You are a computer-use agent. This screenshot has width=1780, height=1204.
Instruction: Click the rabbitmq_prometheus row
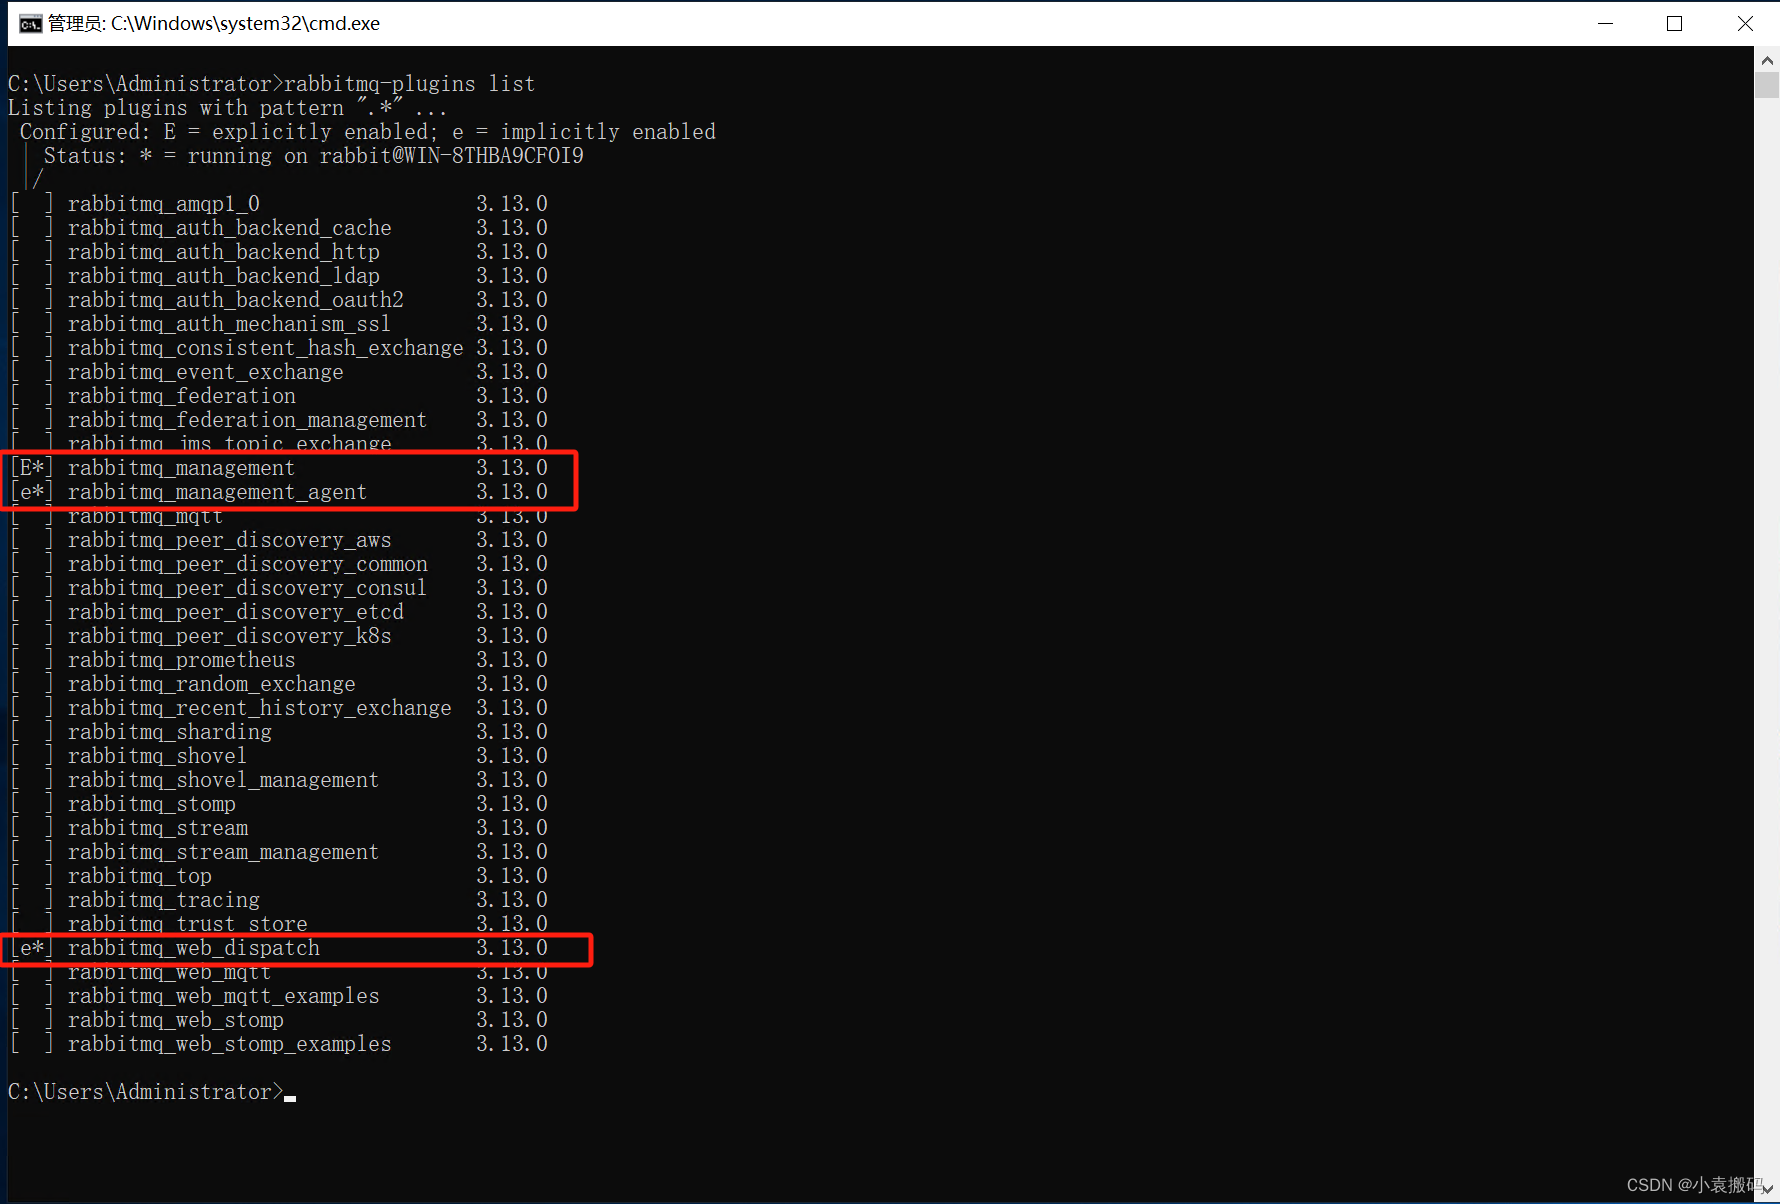coord(280,660)
